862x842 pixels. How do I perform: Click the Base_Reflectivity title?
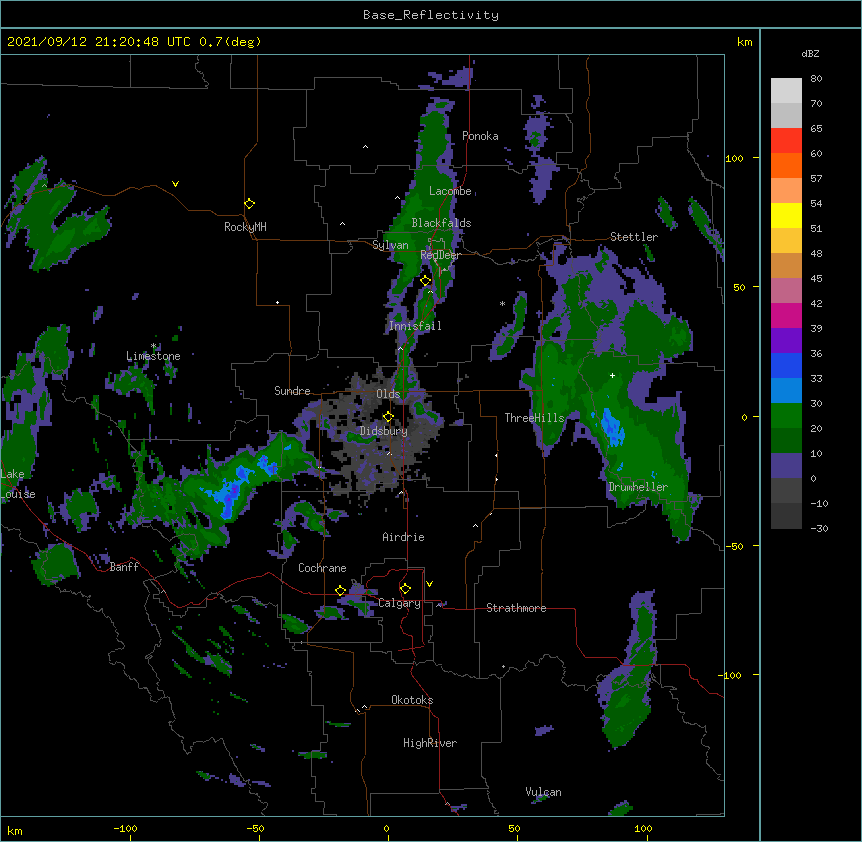[x=431, y=15]
